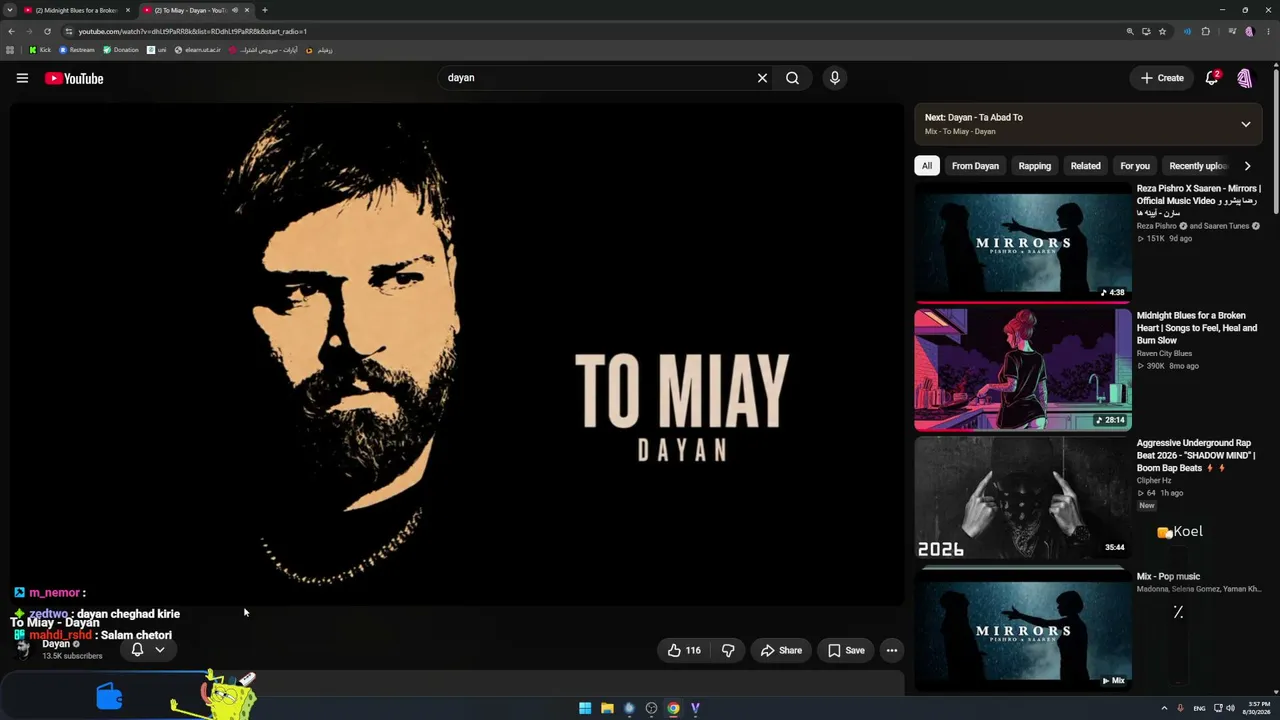Select the All filter chip

point(927,166)
